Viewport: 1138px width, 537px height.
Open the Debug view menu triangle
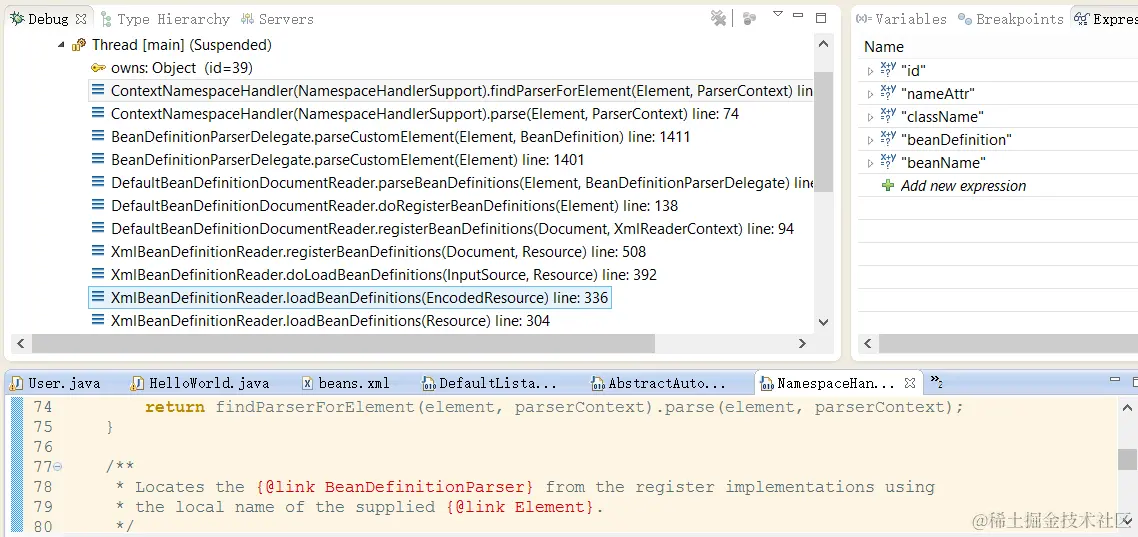[x=777, y=14]
